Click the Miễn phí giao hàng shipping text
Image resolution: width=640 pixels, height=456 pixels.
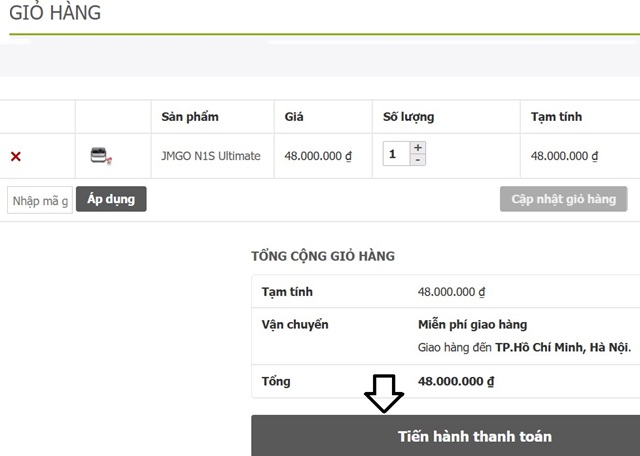coord(472,325)
